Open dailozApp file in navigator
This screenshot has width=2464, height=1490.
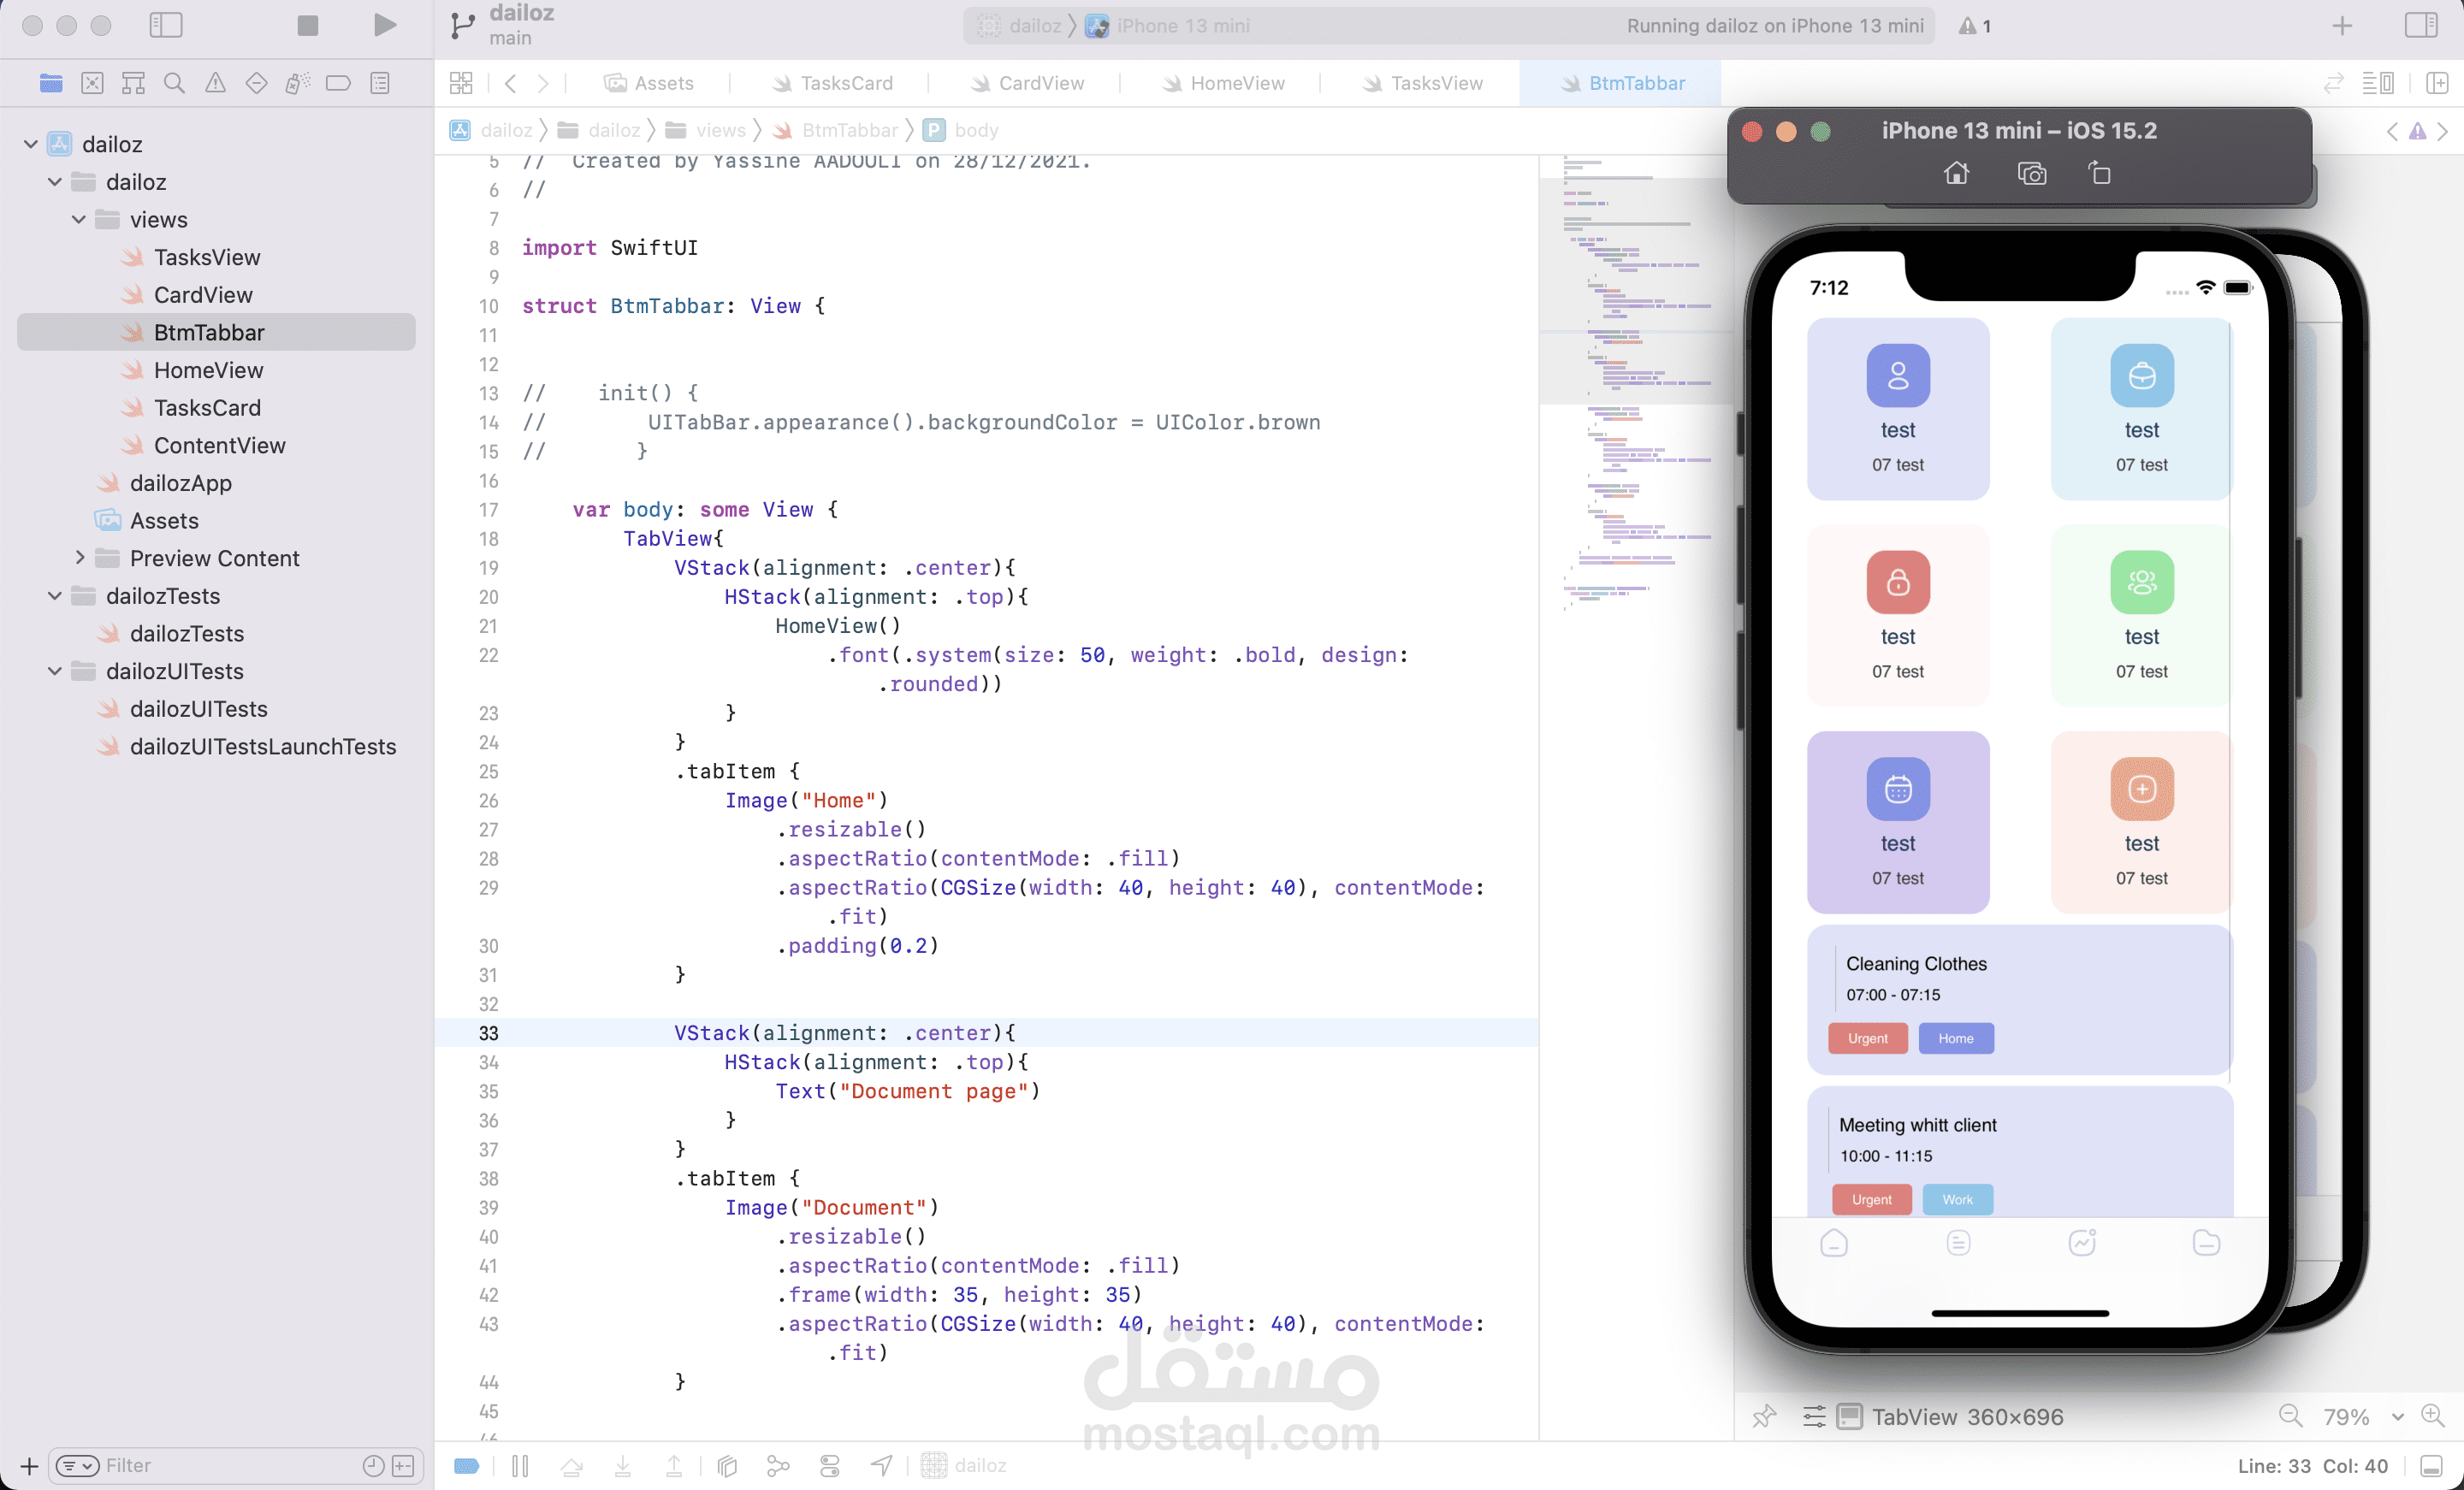tap(180, 483)
